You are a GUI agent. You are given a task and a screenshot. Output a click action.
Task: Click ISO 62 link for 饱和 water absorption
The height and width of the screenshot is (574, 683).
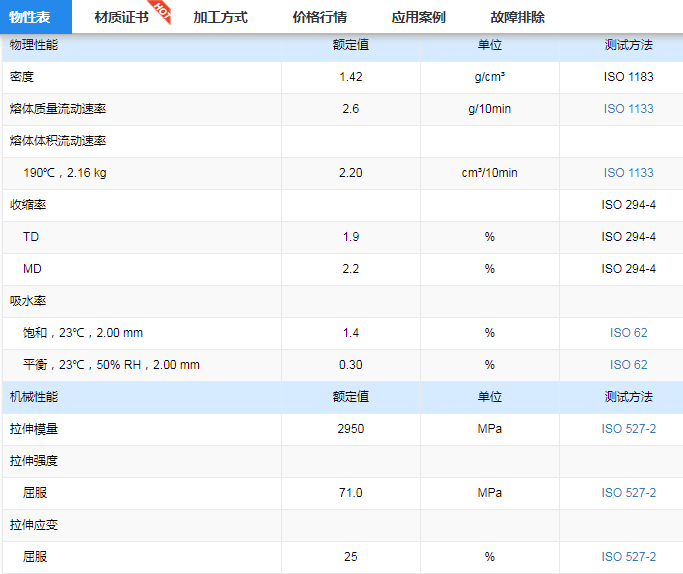pos(628,333)
